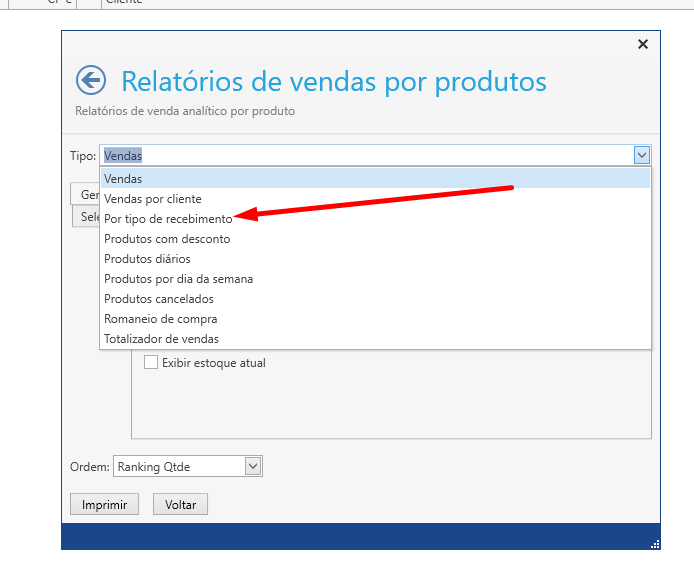Choose Produtos por dia da semana
This screenshot has width=694, height=578.
tap(178, 279)
